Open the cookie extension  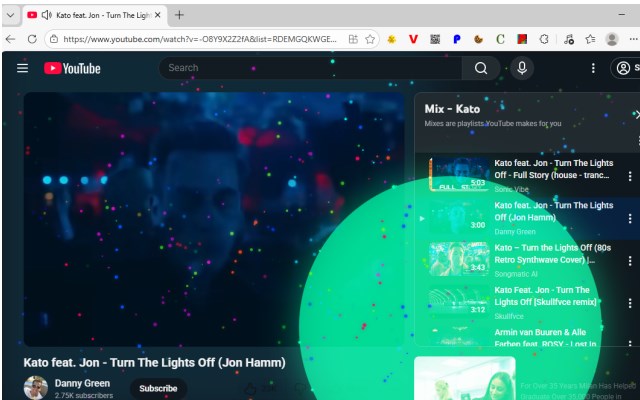[x=478, y=39]
